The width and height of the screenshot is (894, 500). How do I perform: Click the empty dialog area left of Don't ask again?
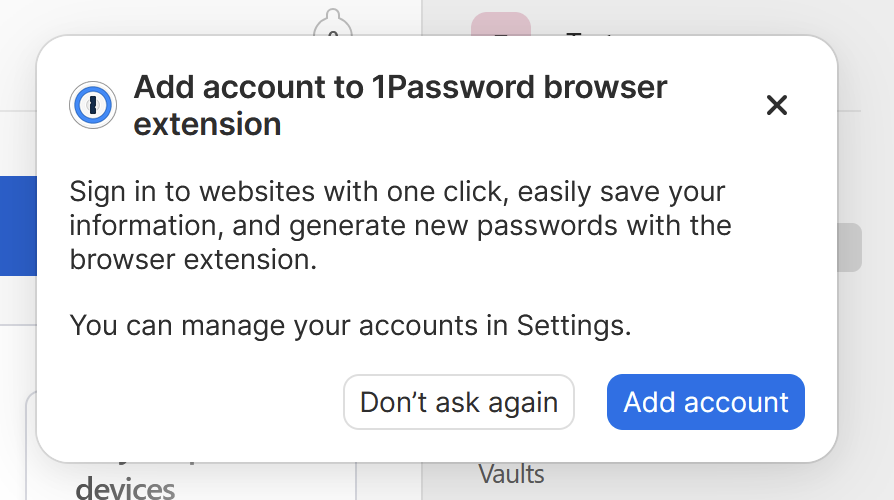coord(190,402)
